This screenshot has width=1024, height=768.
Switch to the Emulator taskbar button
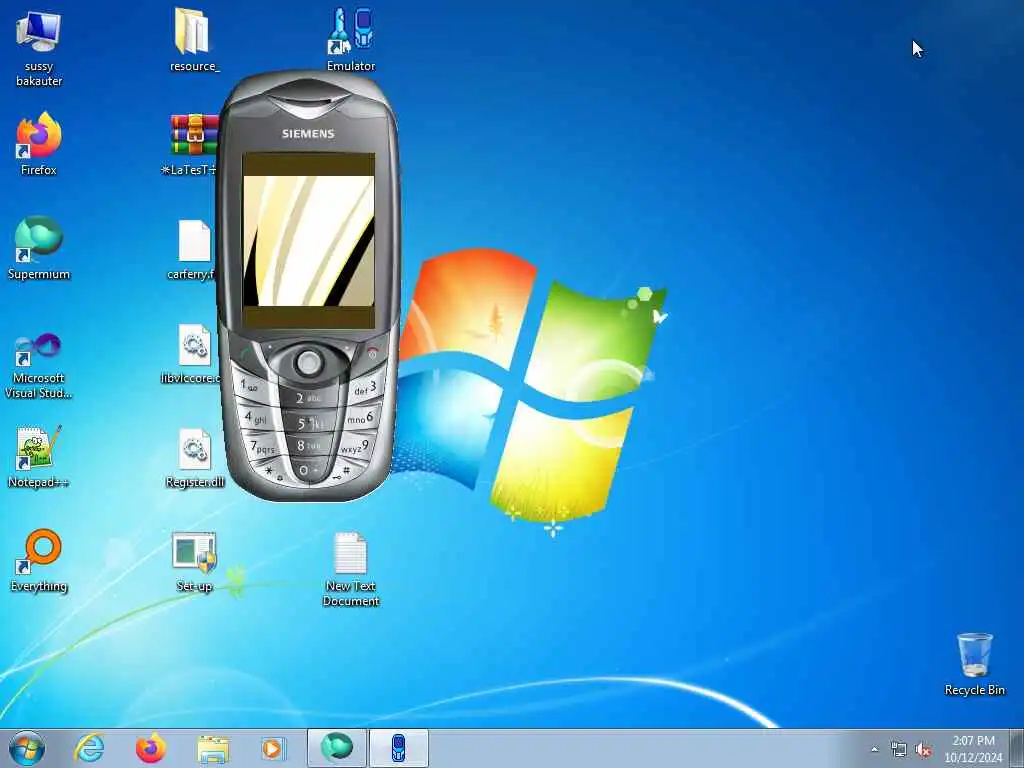pyautogui.click(x=399, y=748)
